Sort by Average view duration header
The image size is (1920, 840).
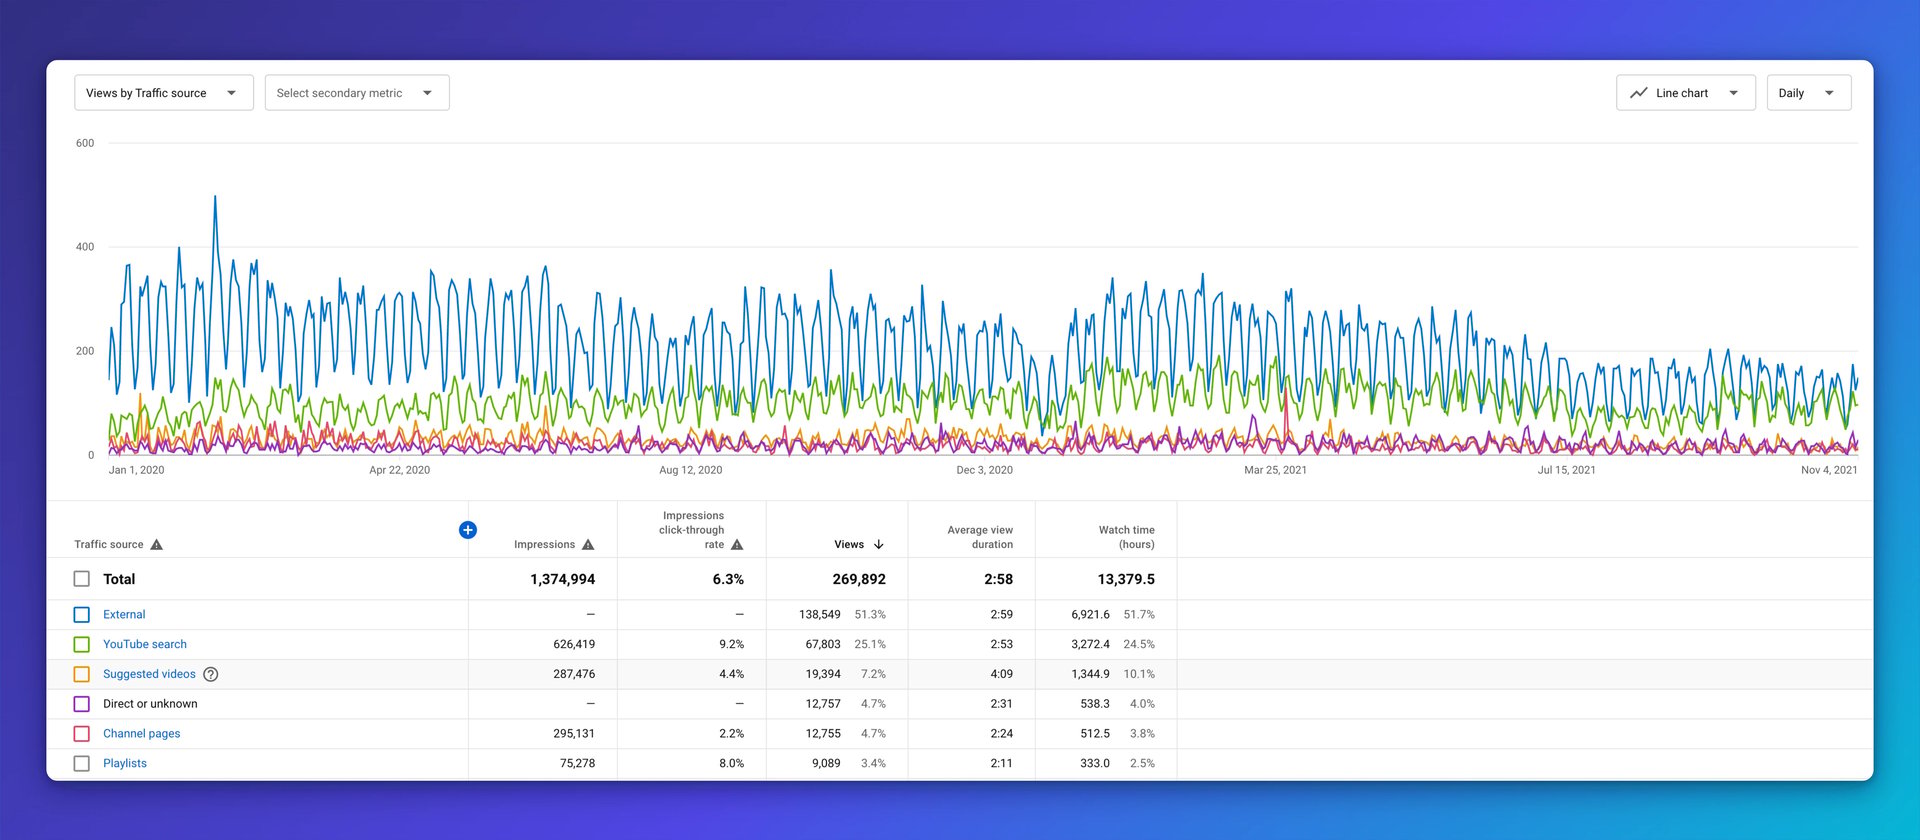pos(980,537)
